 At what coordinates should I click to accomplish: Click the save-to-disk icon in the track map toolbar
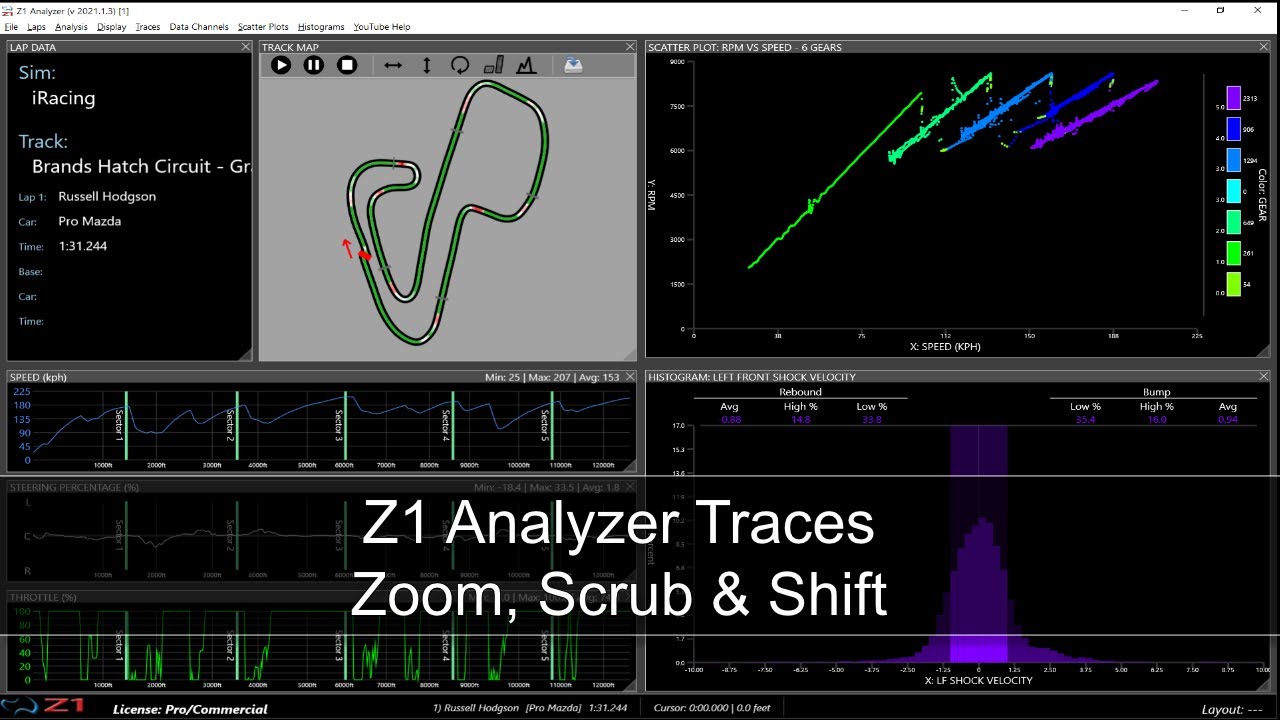click(x=573, y=65)
